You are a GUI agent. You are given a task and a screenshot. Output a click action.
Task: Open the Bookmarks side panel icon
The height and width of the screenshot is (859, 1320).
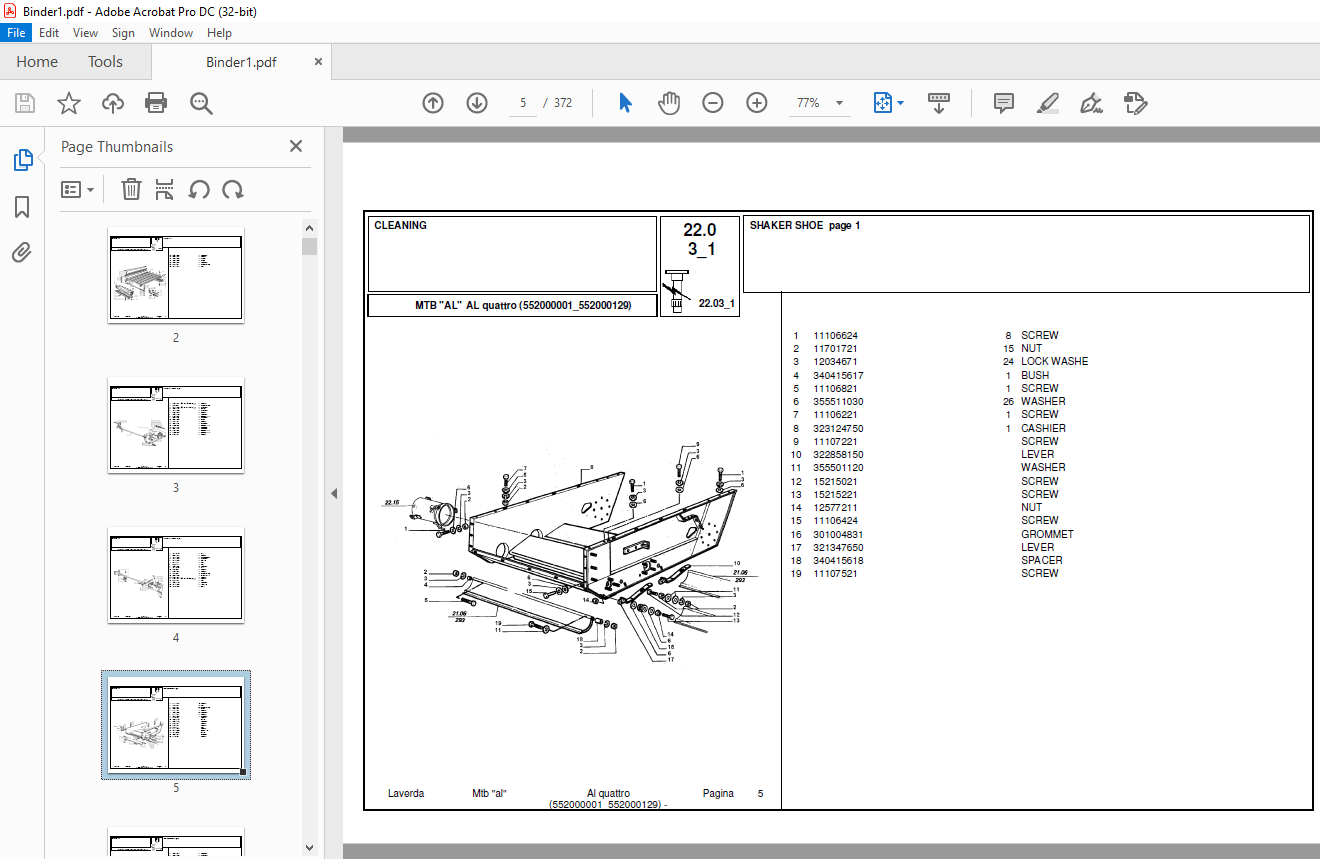(22, 207)
